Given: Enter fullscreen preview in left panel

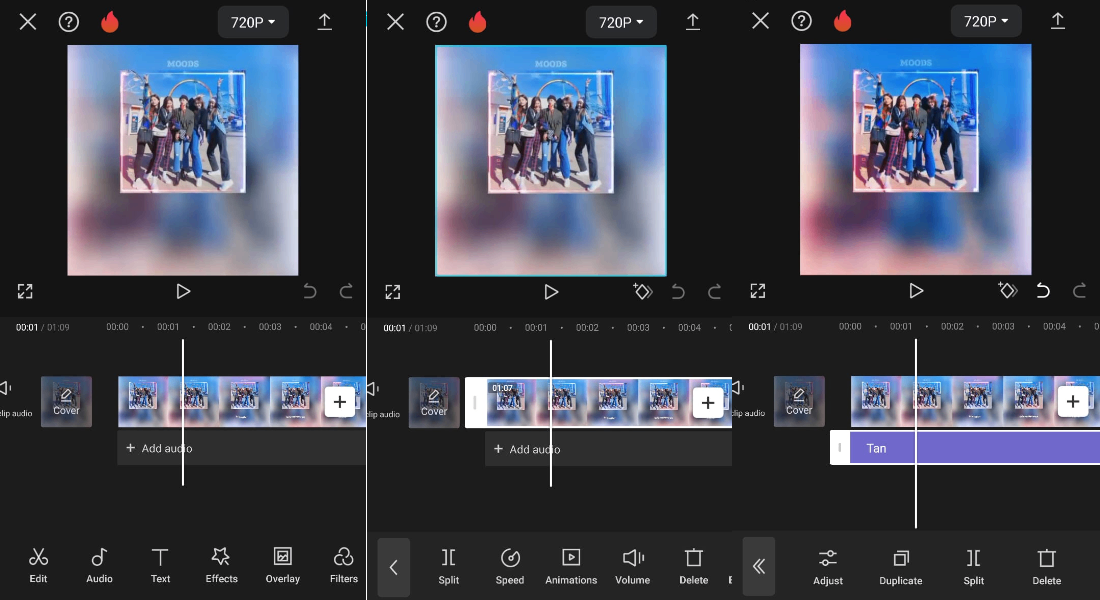Looking at the screenshot, I should [x=25, y=291].
